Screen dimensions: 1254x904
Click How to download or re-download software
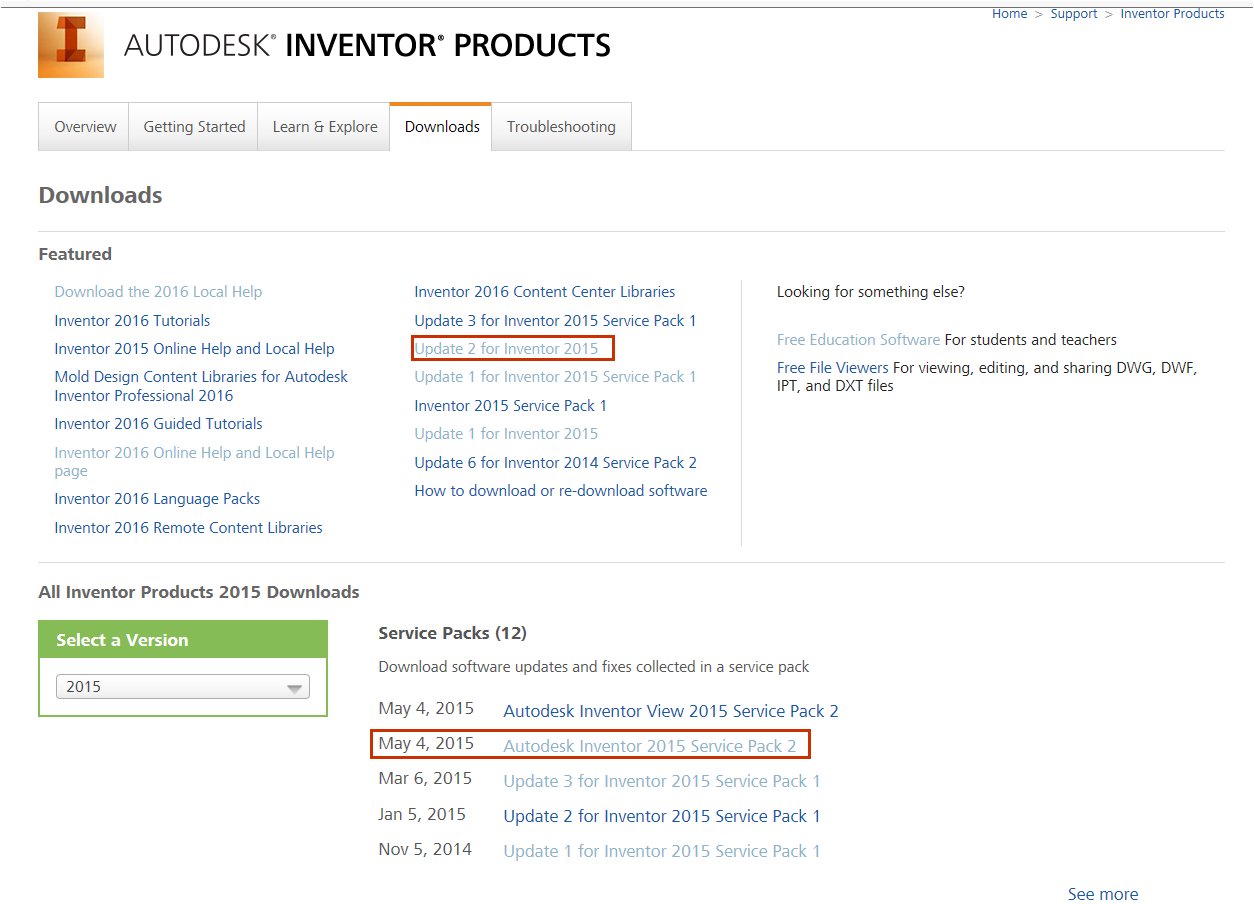561,490
